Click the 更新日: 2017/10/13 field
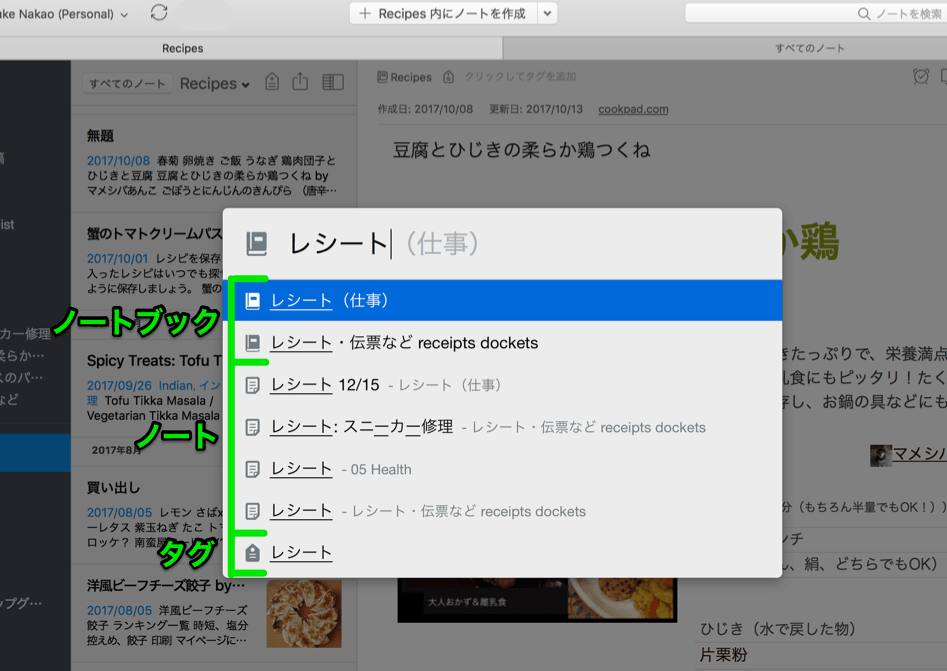Screen dimensions: 947x671 click(536, 109)
